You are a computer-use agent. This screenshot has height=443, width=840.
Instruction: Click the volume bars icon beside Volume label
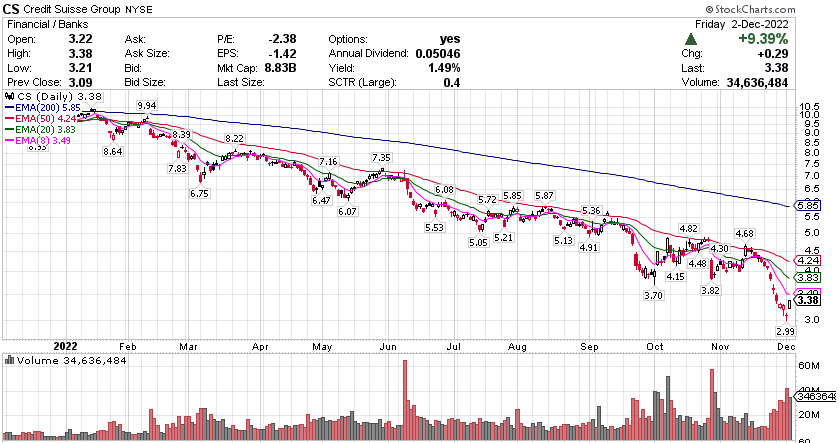point(10,360)
